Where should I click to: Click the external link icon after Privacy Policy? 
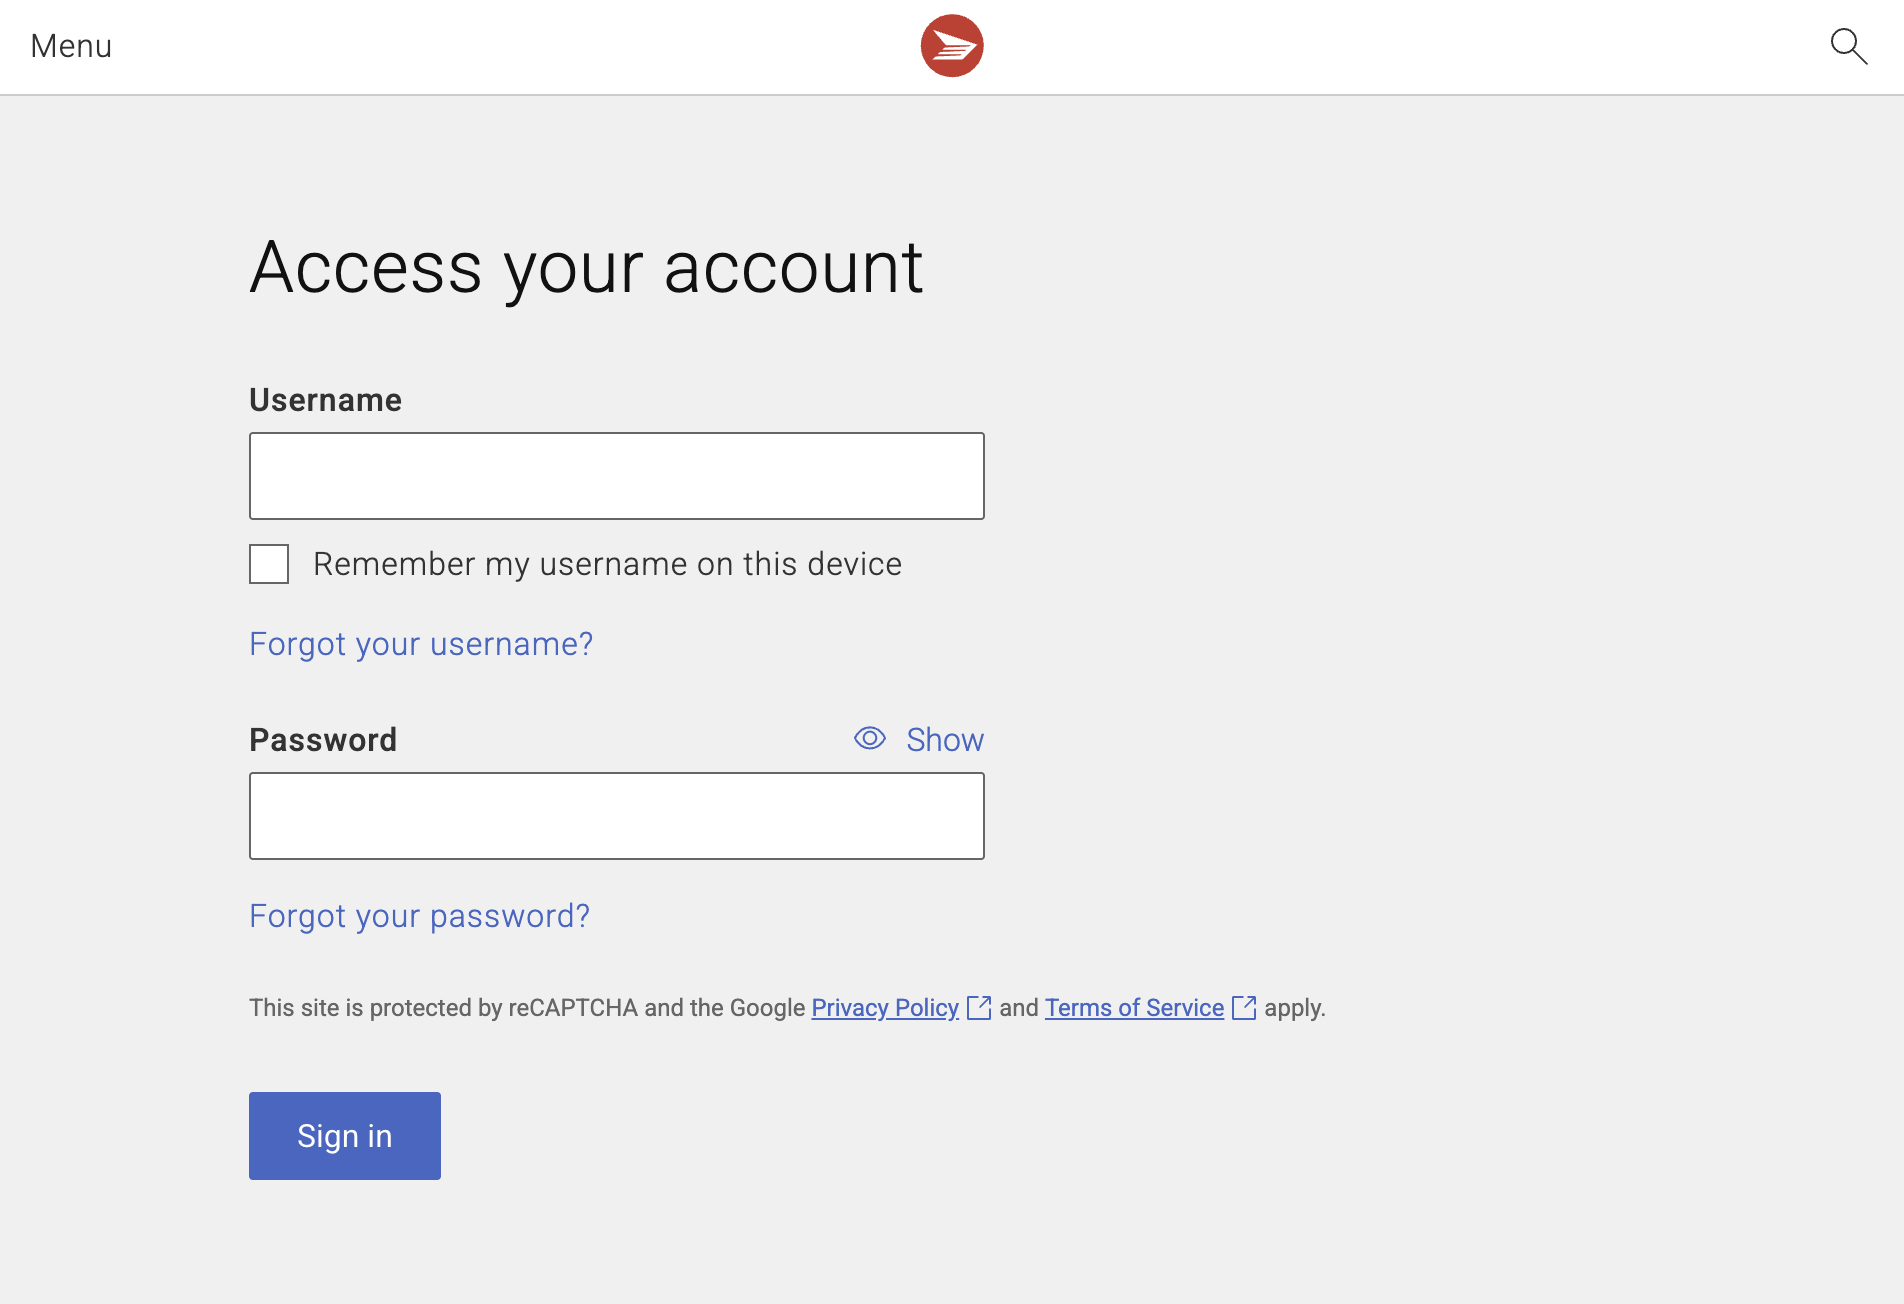979,1008
